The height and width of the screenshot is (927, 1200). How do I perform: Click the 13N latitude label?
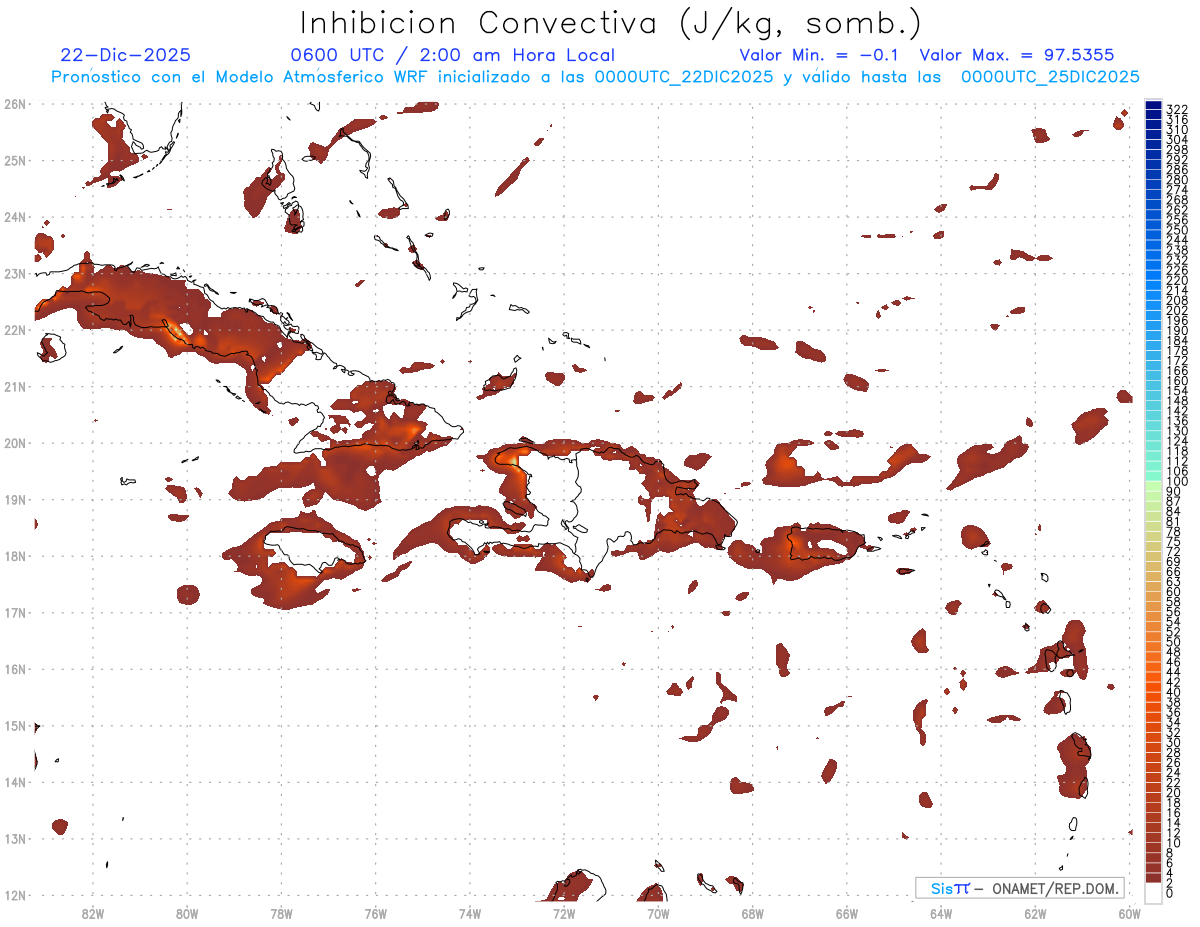pos(14,838)
